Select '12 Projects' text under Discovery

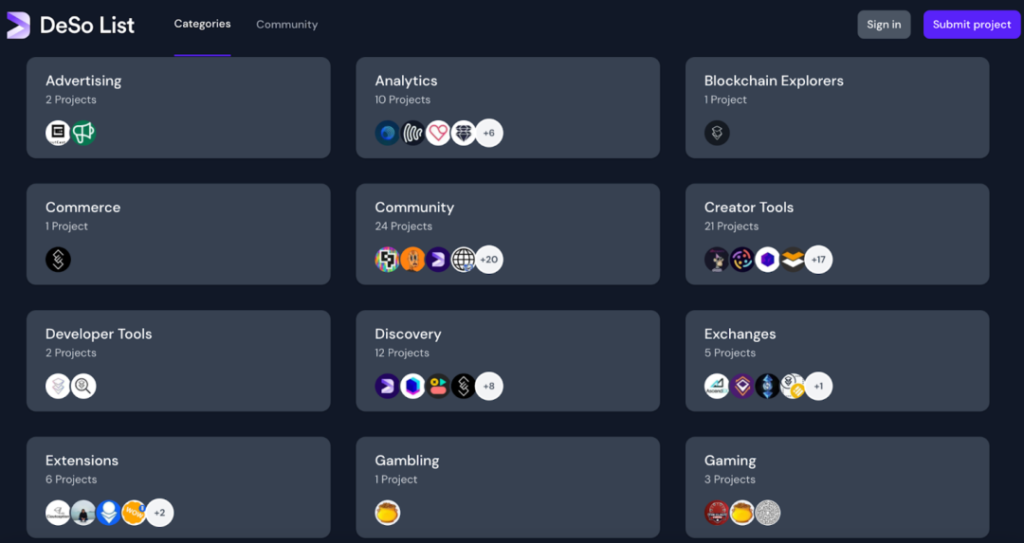[x=402, y=353]
